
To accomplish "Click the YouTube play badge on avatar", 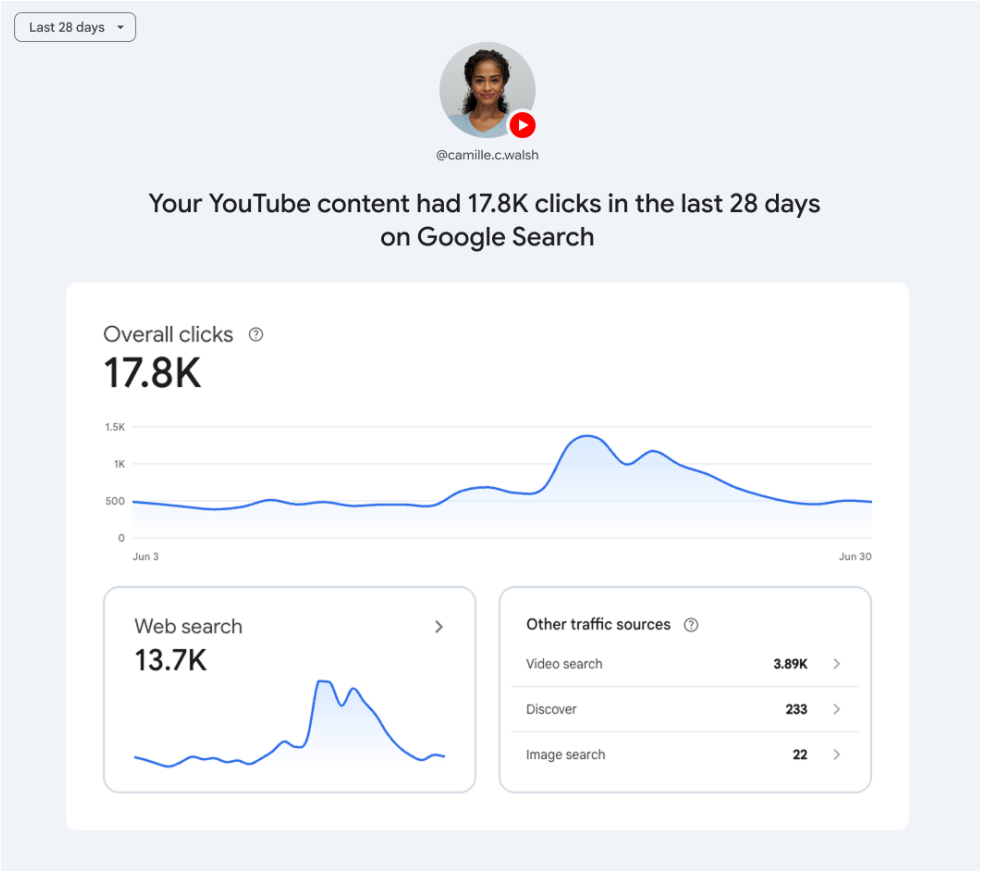I will [x=522, y=125].
